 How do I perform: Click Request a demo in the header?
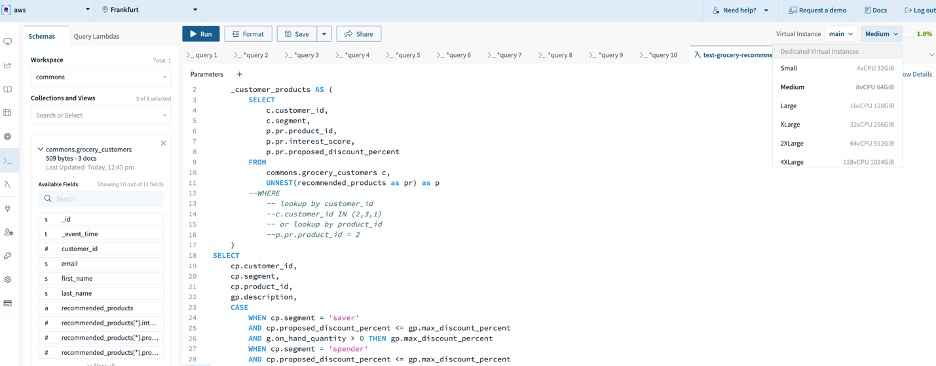click(x=817, y=10)
